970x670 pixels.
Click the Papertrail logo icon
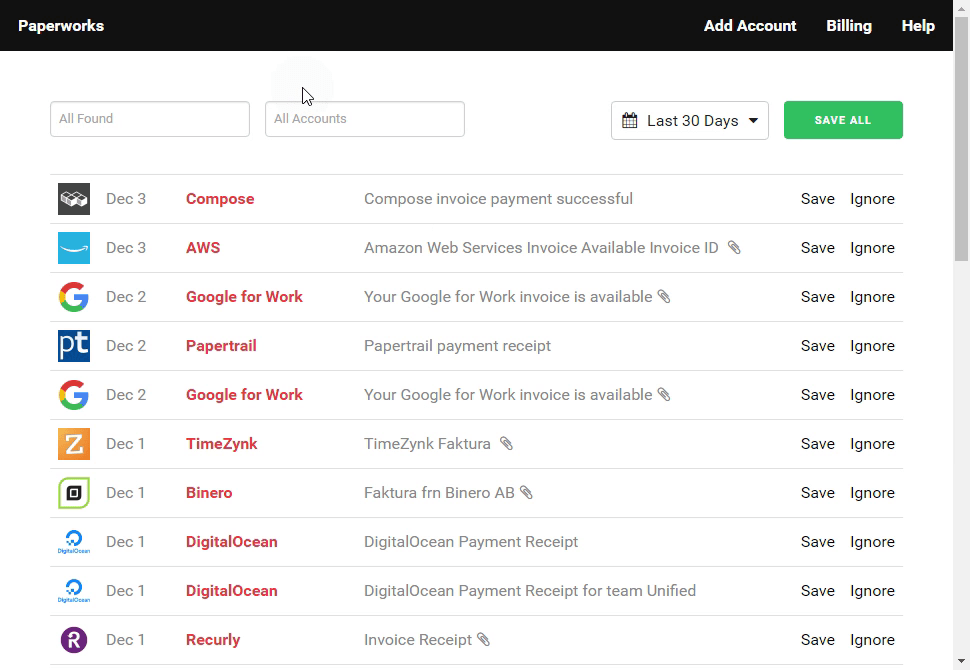coord(73,345)
